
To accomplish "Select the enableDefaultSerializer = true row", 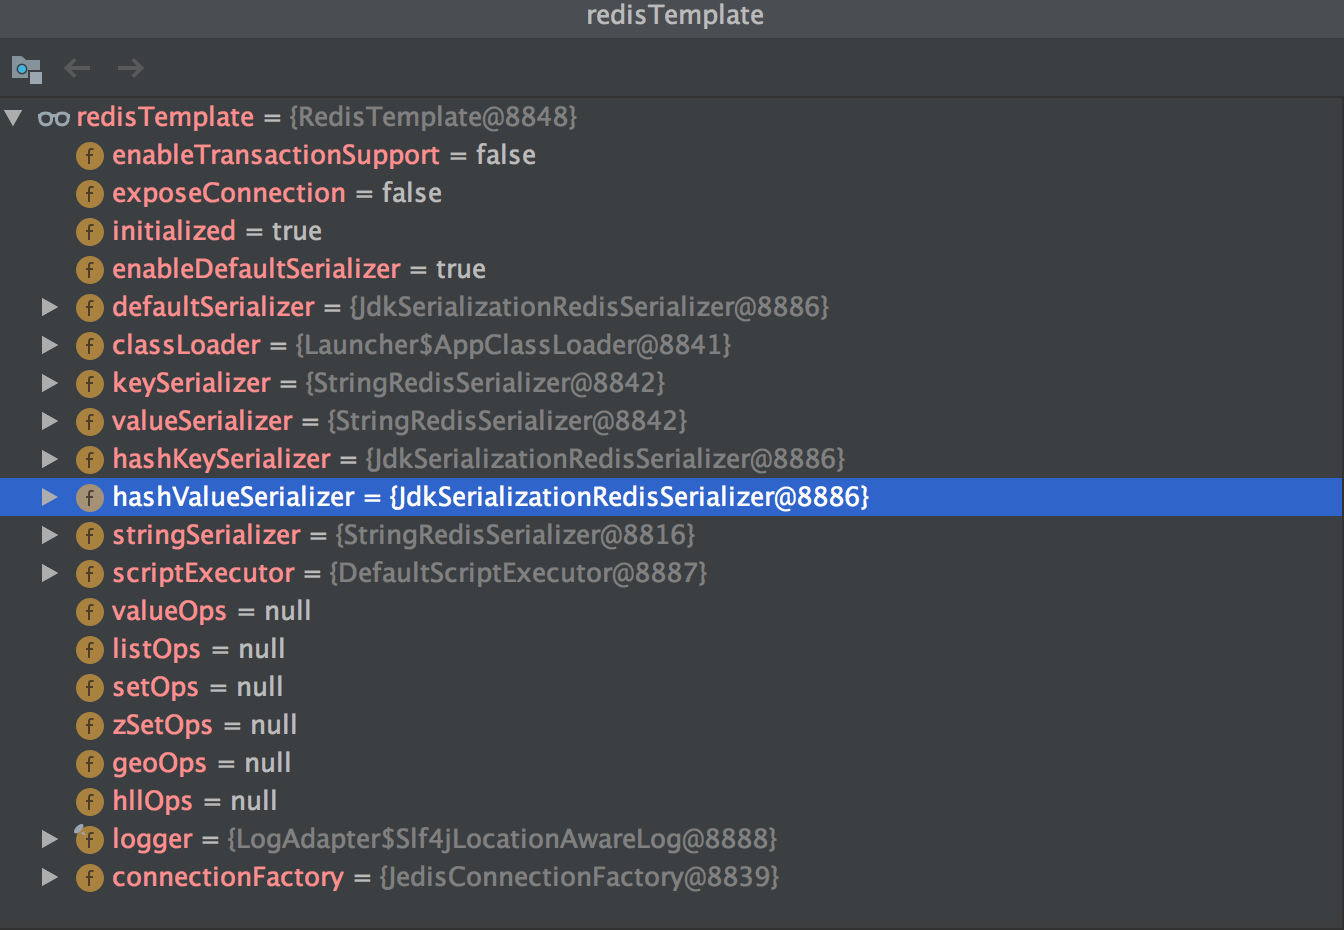I will pos(672,269).
